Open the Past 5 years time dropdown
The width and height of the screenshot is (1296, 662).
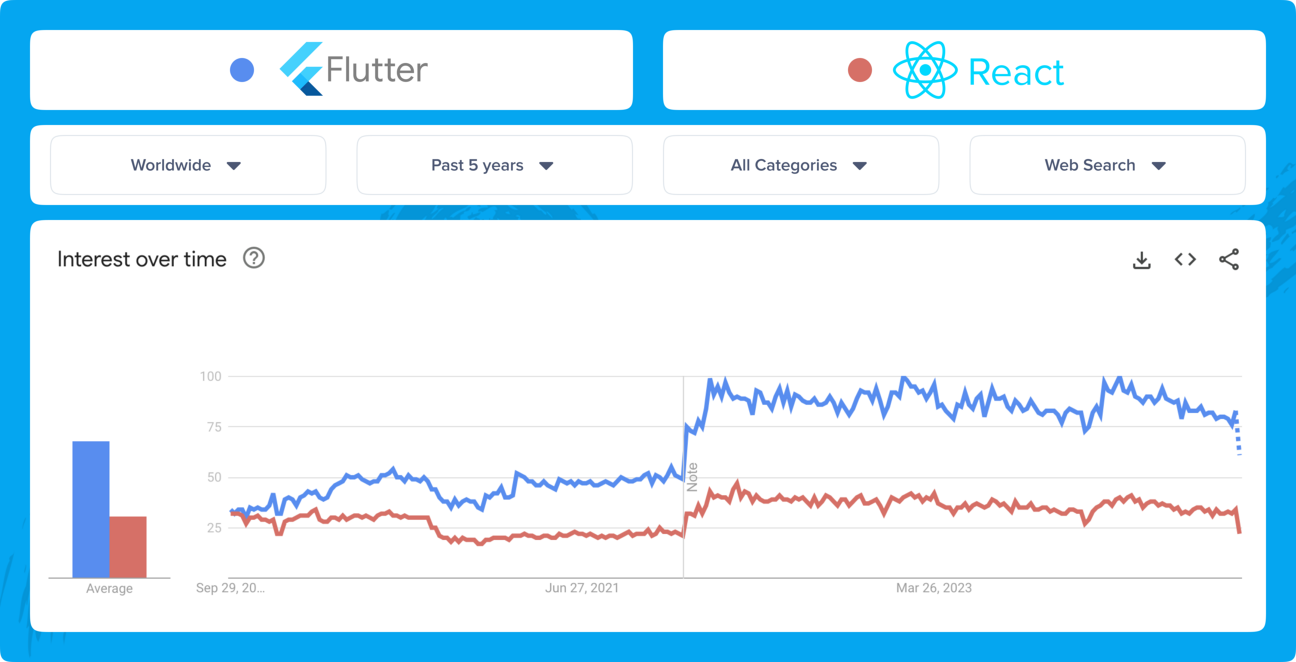tap(494, 165)
